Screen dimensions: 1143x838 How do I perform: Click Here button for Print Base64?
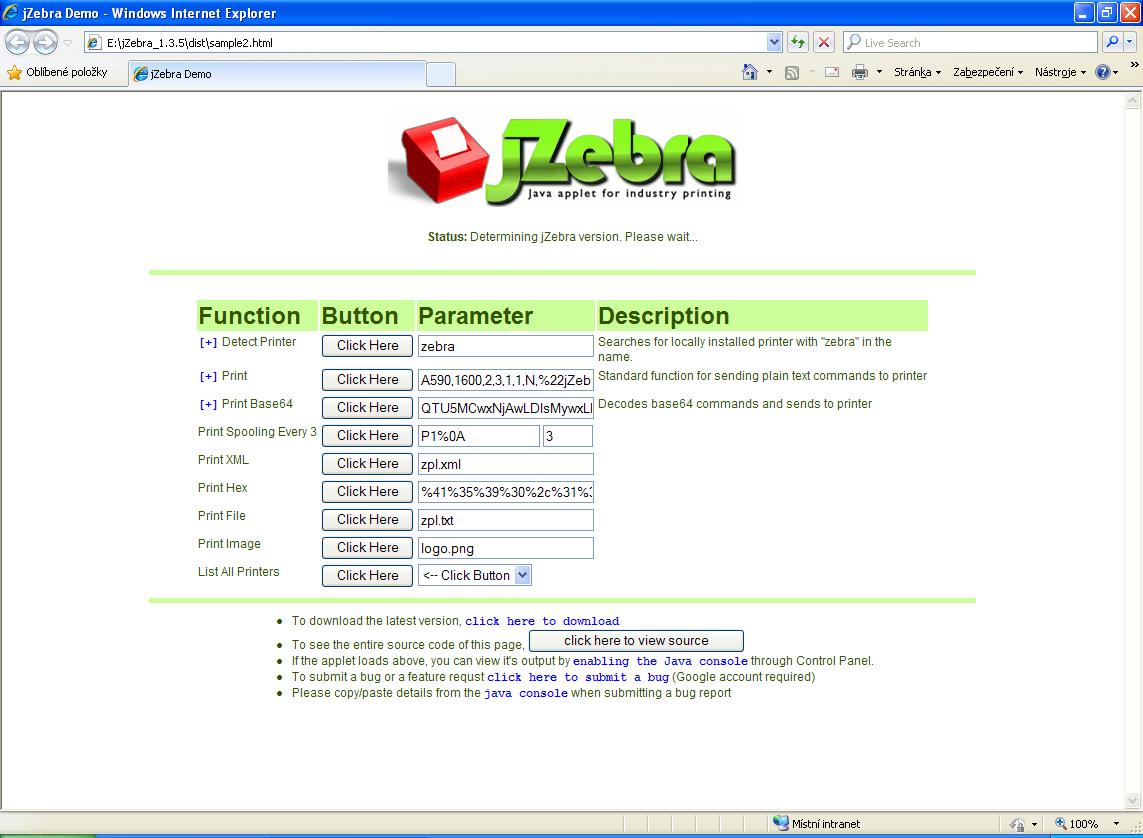(367, 407)
